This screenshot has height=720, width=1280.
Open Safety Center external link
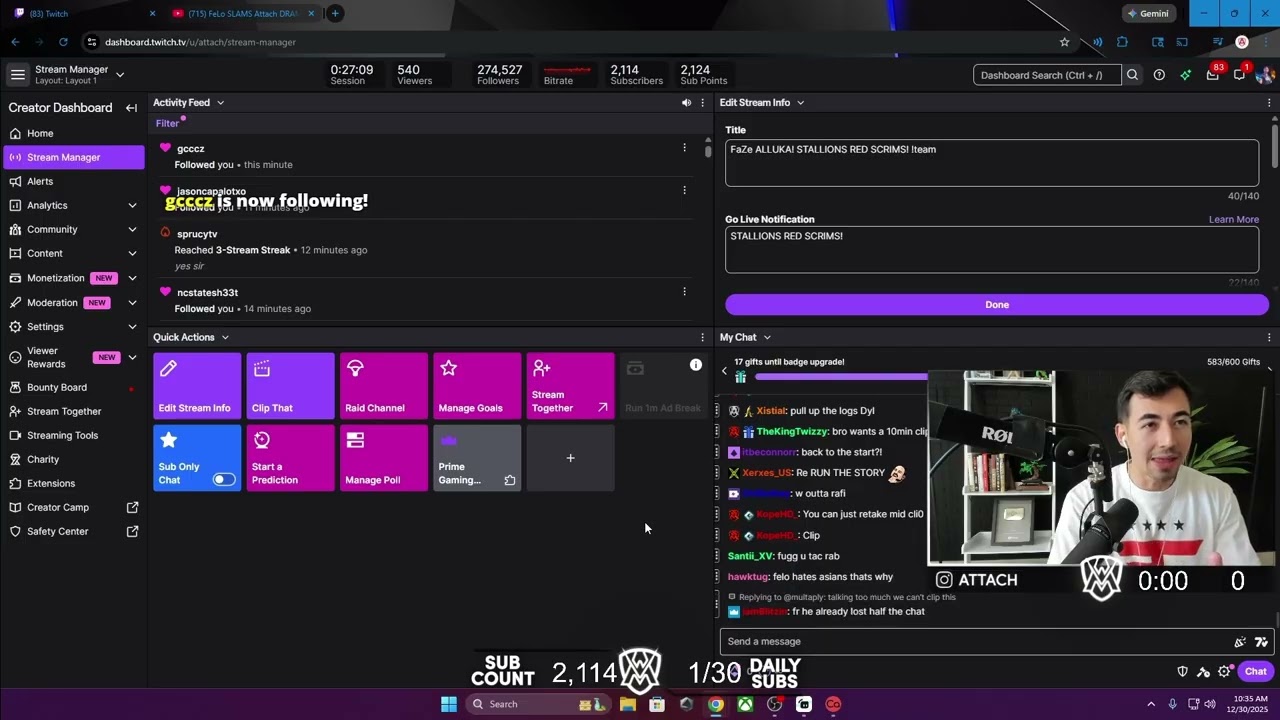pos(74,532)
